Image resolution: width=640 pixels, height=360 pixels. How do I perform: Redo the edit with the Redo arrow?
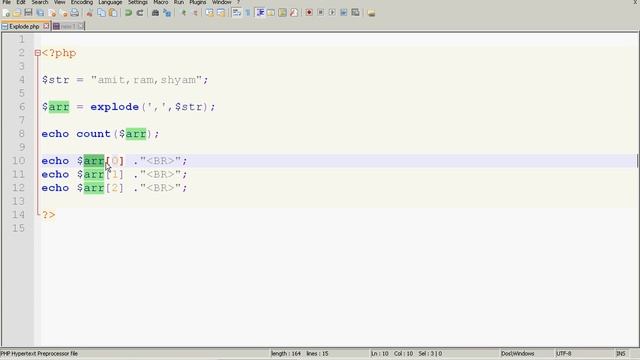140,13
